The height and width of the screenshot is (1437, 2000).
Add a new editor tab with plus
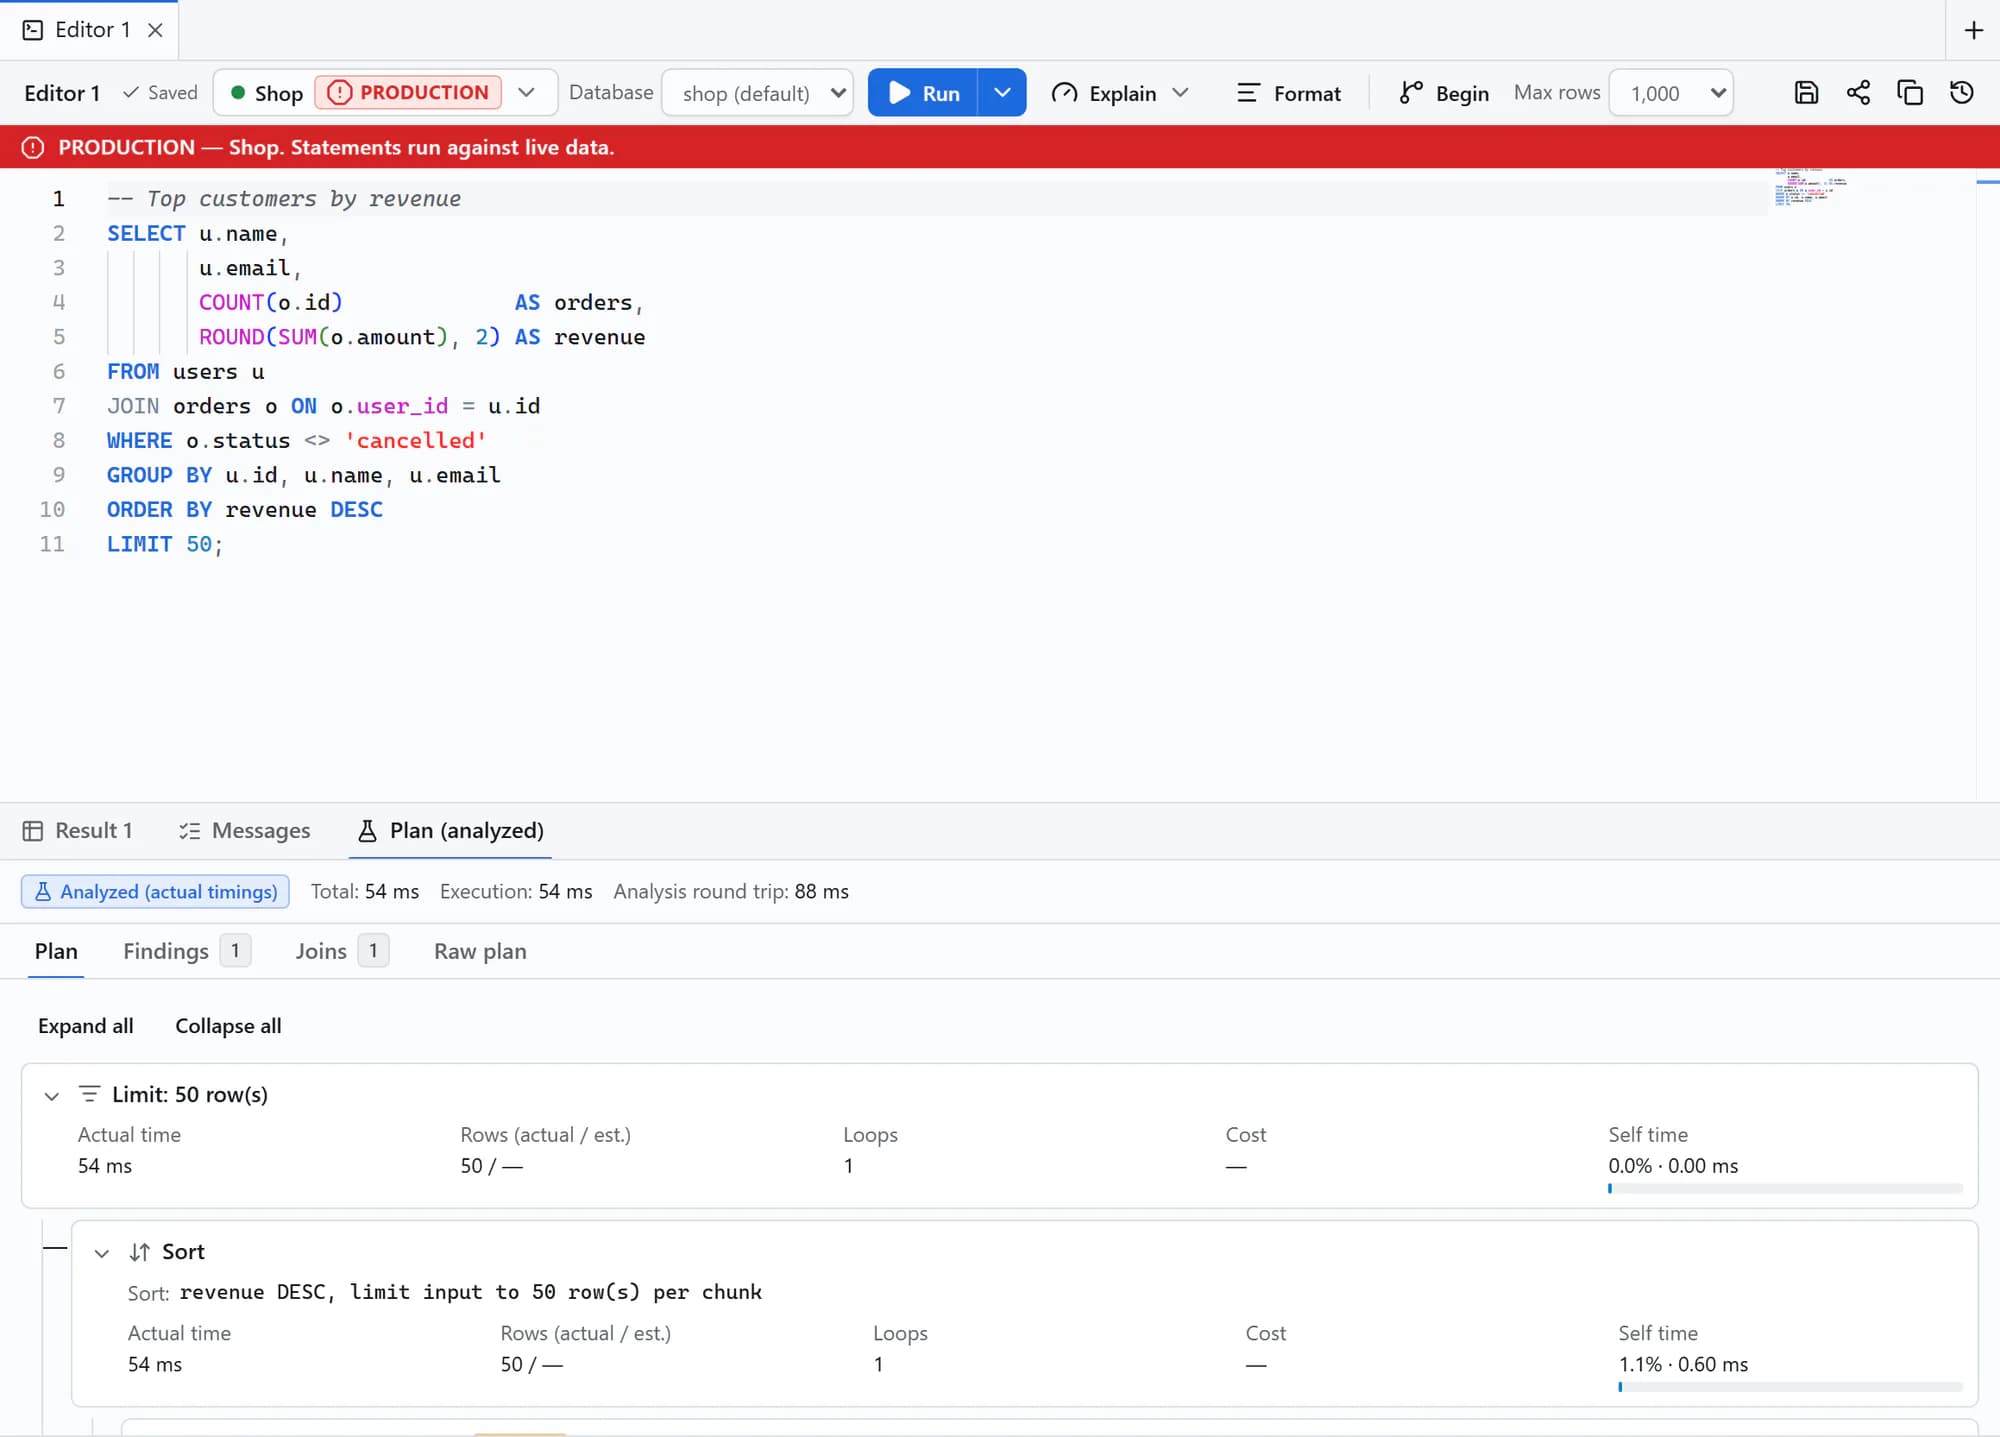(1973, 30)
